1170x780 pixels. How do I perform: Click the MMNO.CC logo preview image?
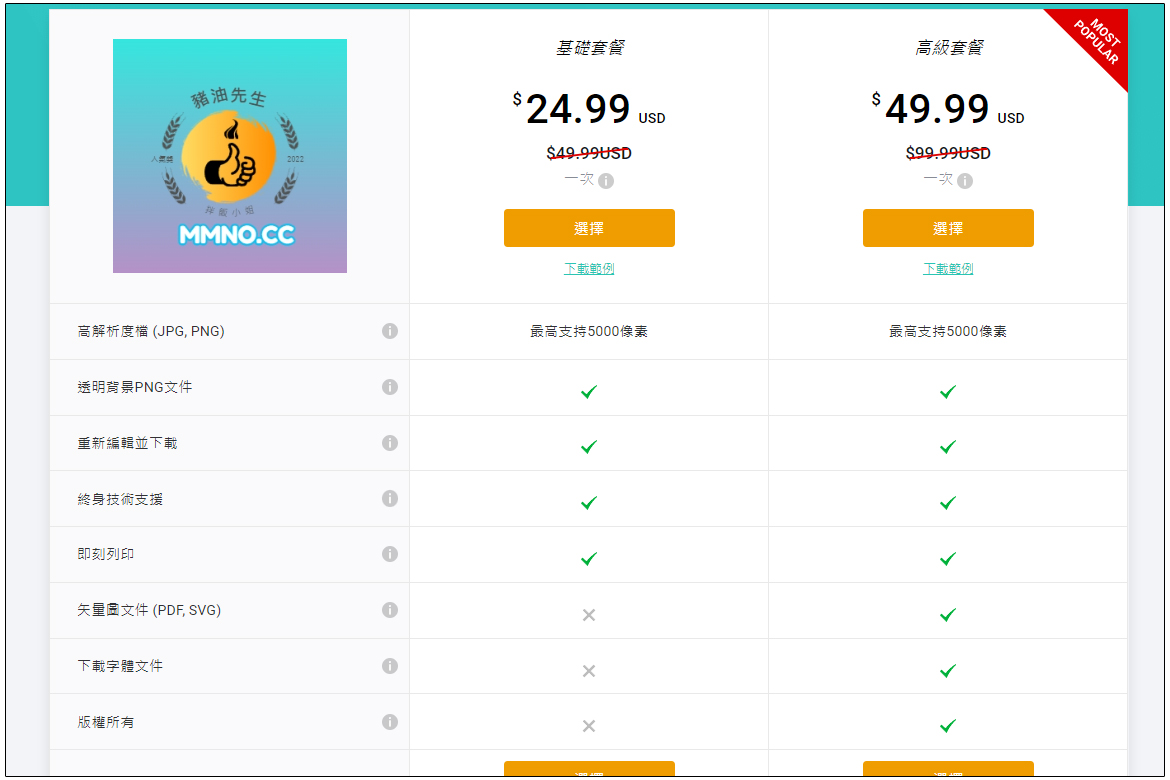coord(230,156)
